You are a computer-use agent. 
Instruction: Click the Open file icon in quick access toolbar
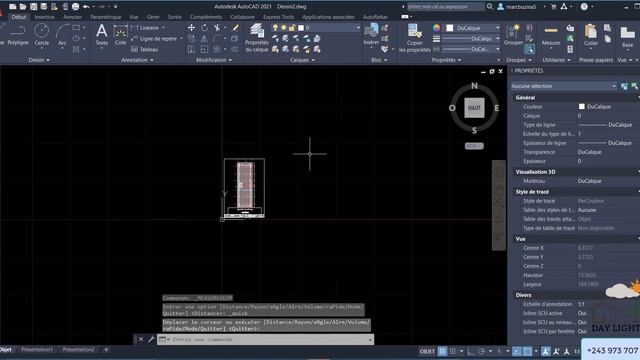point(23,7)
